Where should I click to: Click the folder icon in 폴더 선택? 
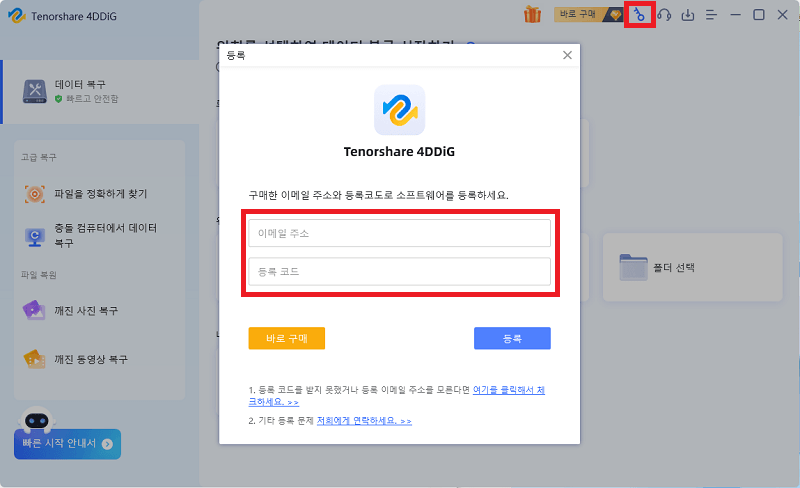click(633, 267)
